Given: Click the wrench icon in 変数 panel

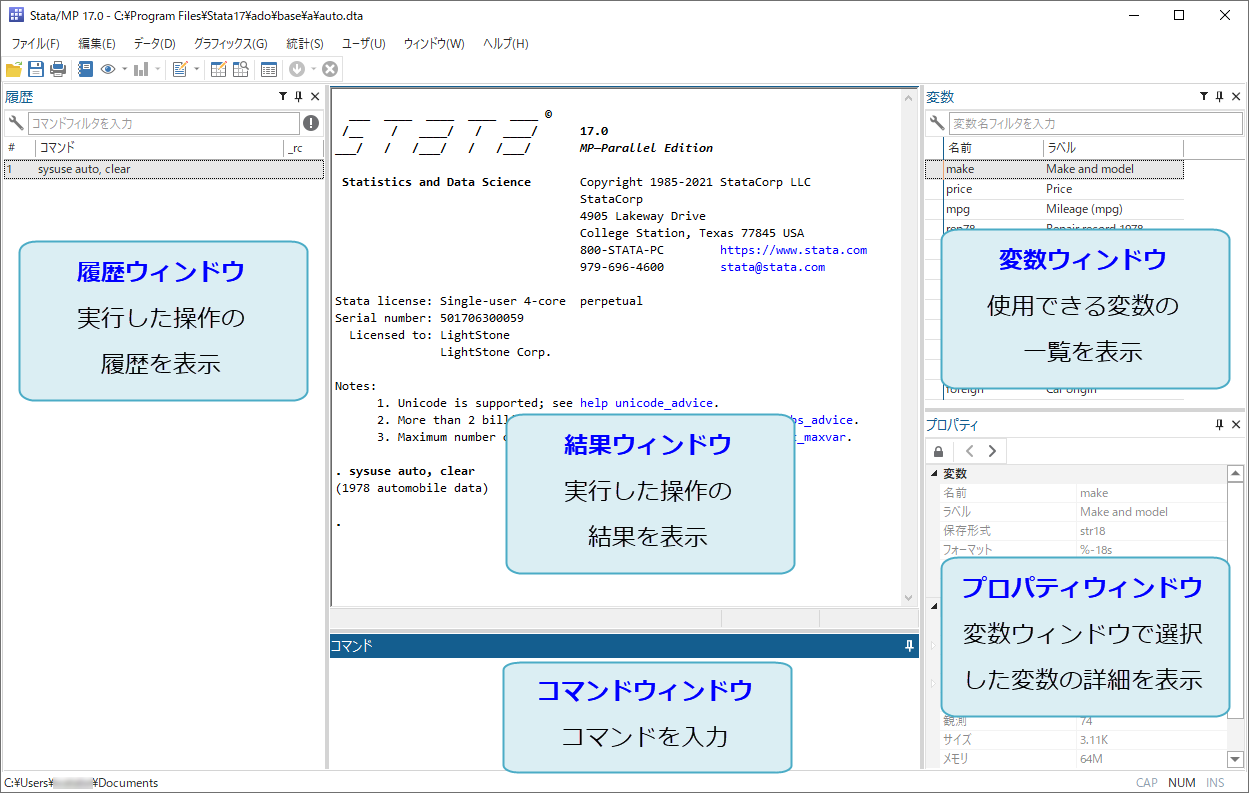Looking at the screenshot, I should (x=937, y=123).
